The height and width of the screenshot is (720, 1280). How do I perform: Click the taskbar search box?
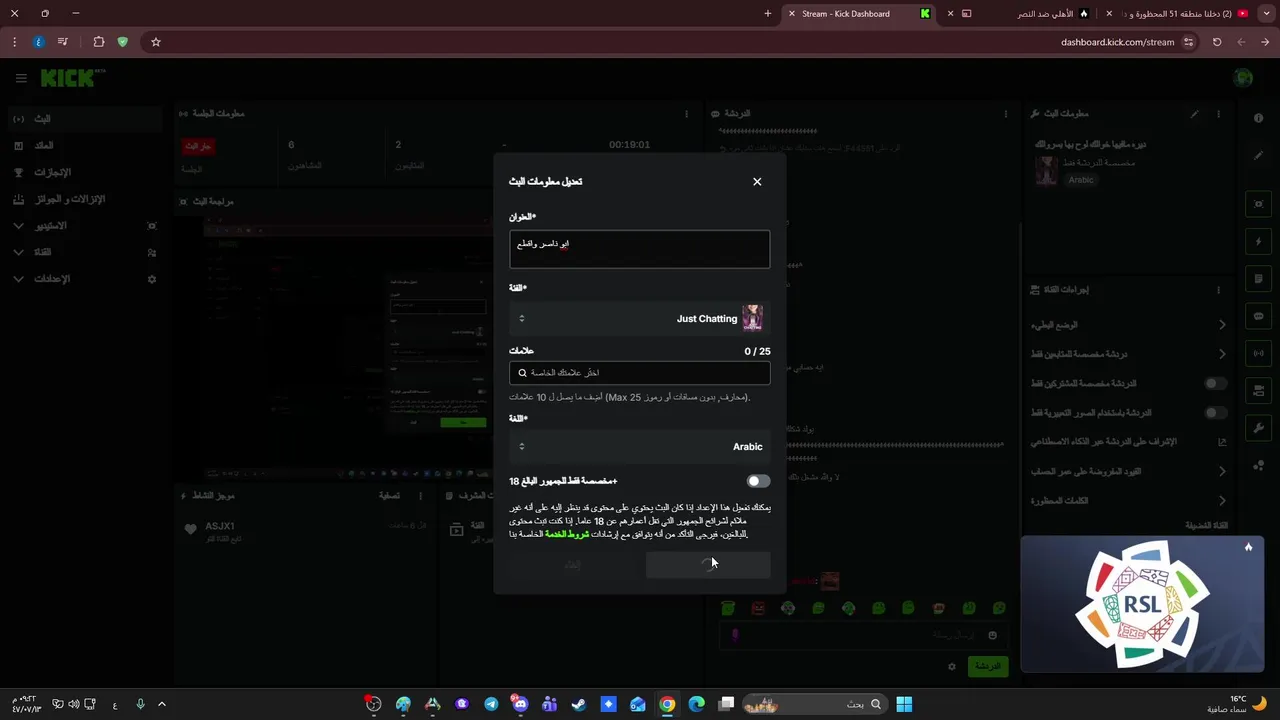click(x=815, y=704)
